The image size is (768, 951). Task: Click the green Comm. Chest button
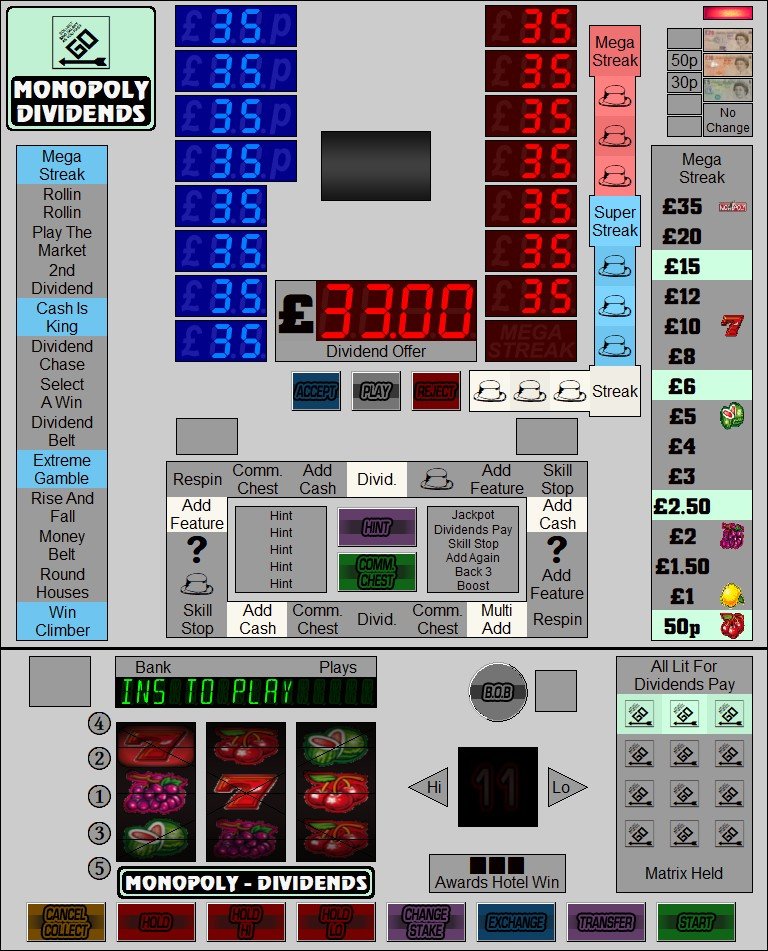(377, 572)
